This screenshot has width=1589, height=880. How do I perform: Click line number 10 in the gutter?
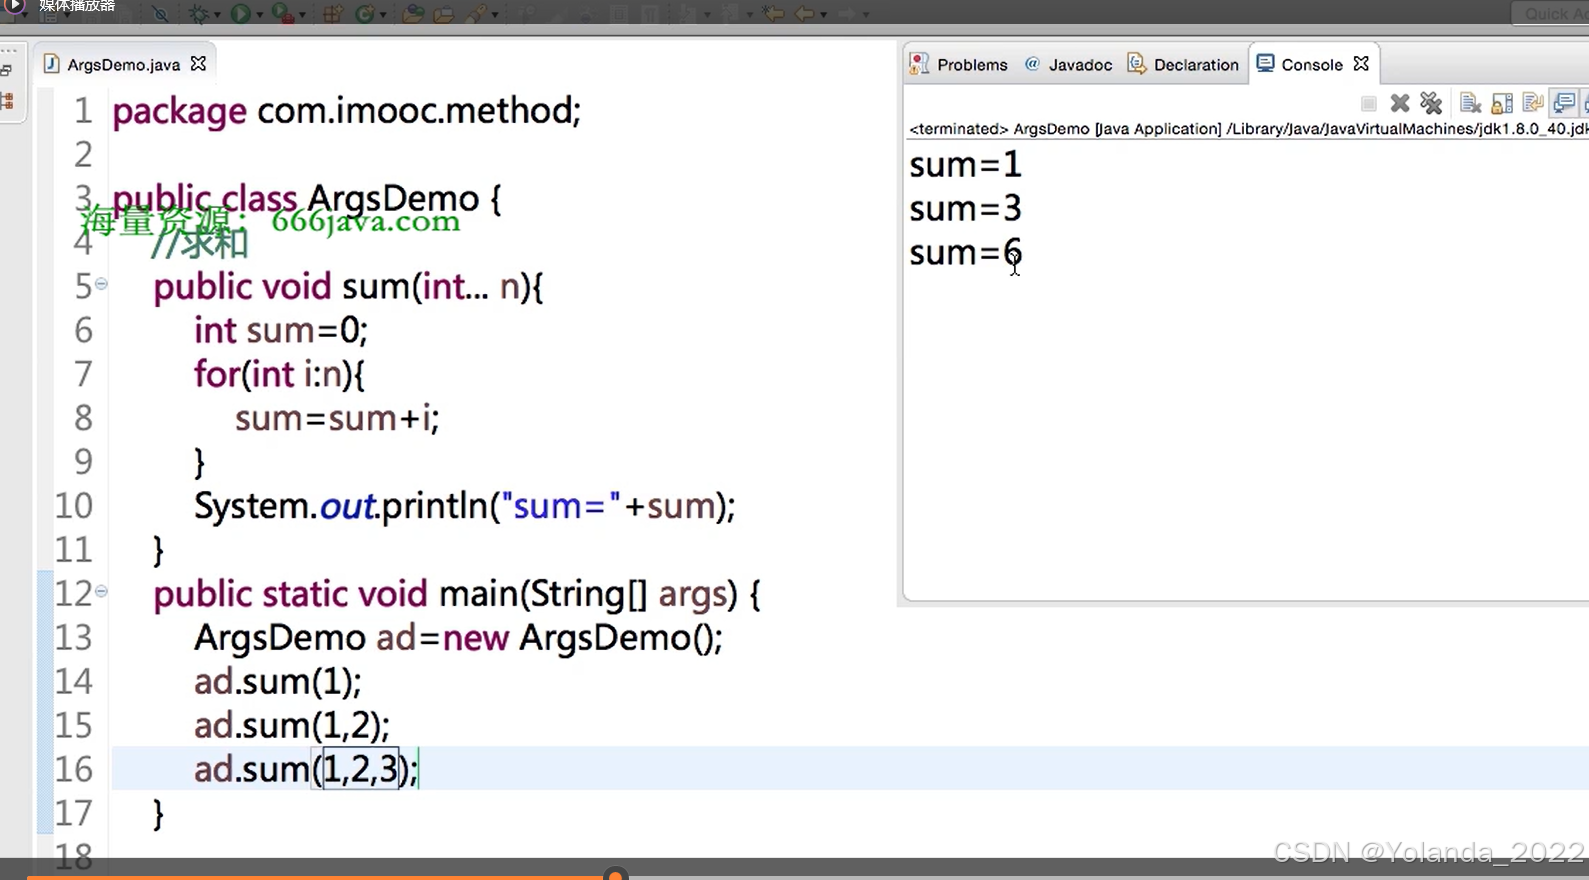(73, 505)
